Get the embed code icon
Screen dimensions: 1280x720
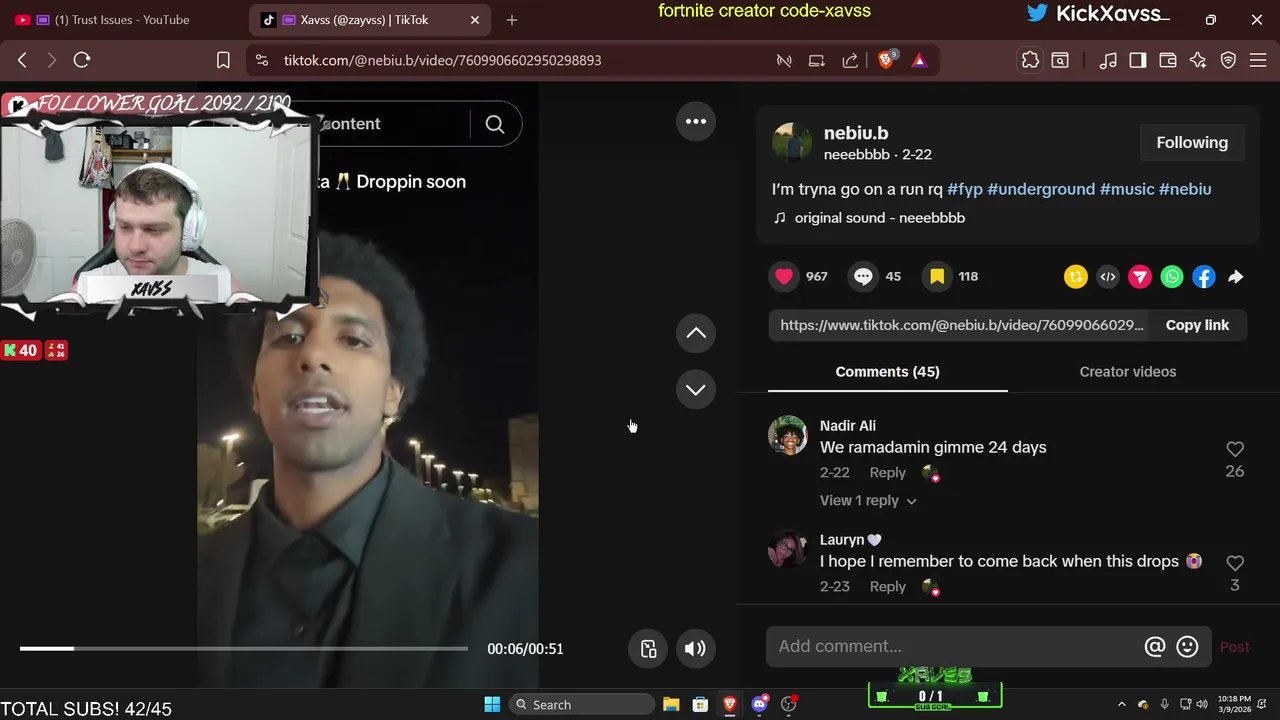[1108, 277]
